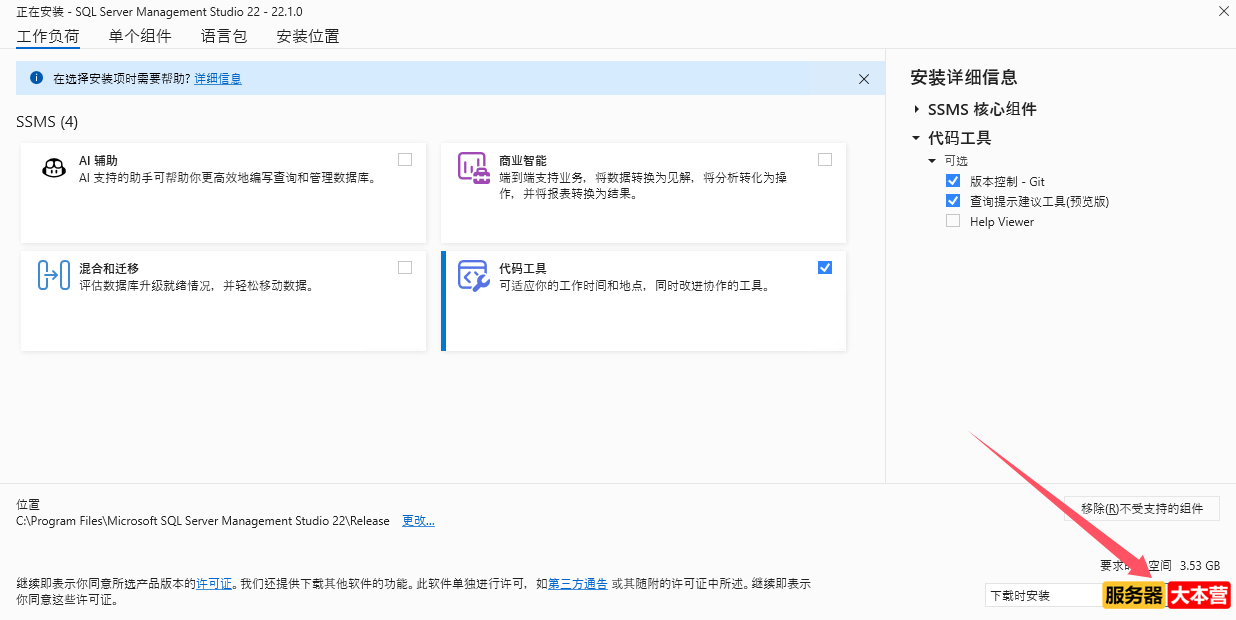Screen dimensions: 1236x620
Task: Click the 混合和迁移 migration icon
Action: point(51,274)
